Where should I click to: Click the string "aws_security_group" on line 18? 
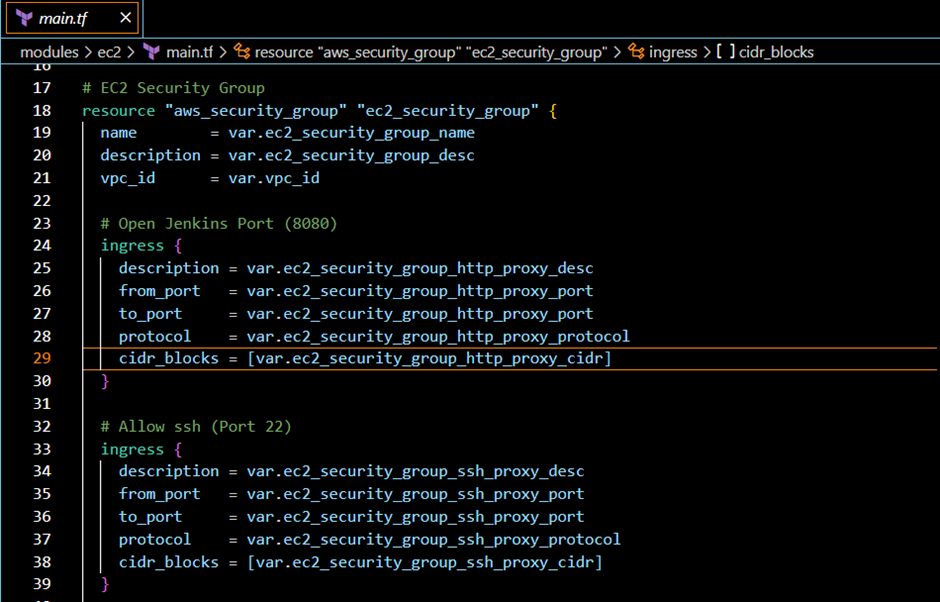coord(255,111)
